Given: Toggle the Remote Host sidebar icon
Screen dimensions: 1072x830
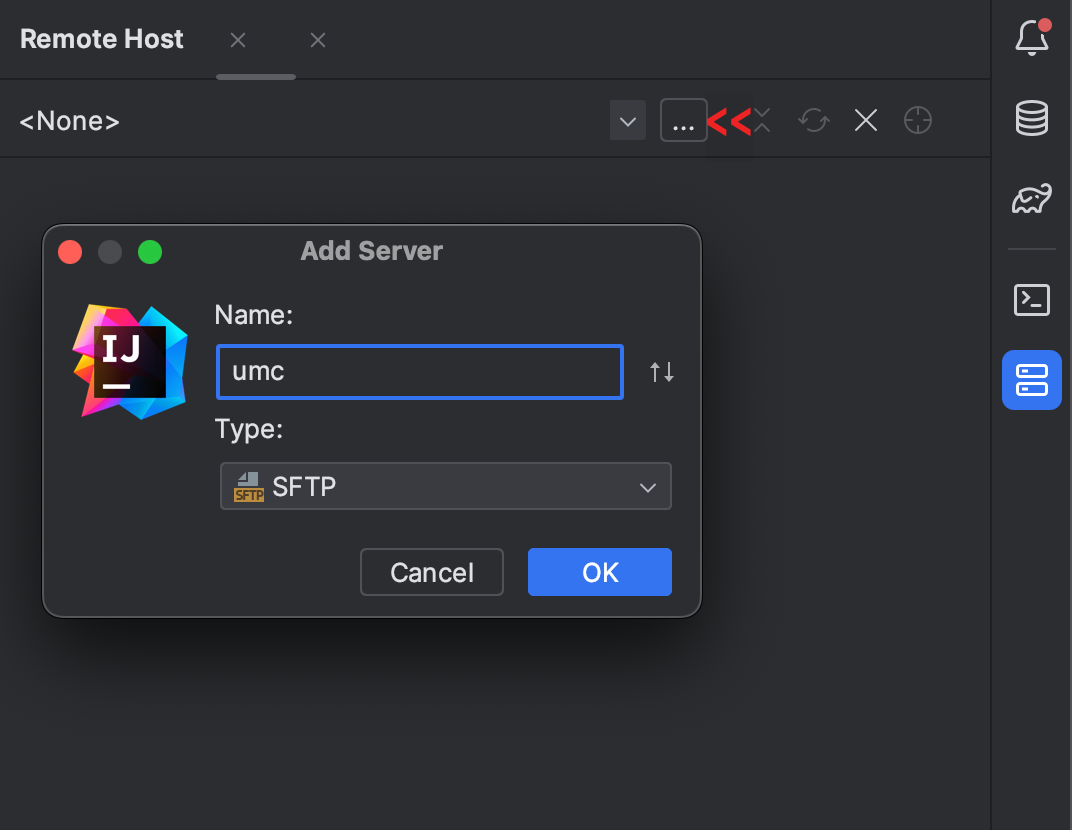Looking at the screenshot, I should (x=1032, y=380).
